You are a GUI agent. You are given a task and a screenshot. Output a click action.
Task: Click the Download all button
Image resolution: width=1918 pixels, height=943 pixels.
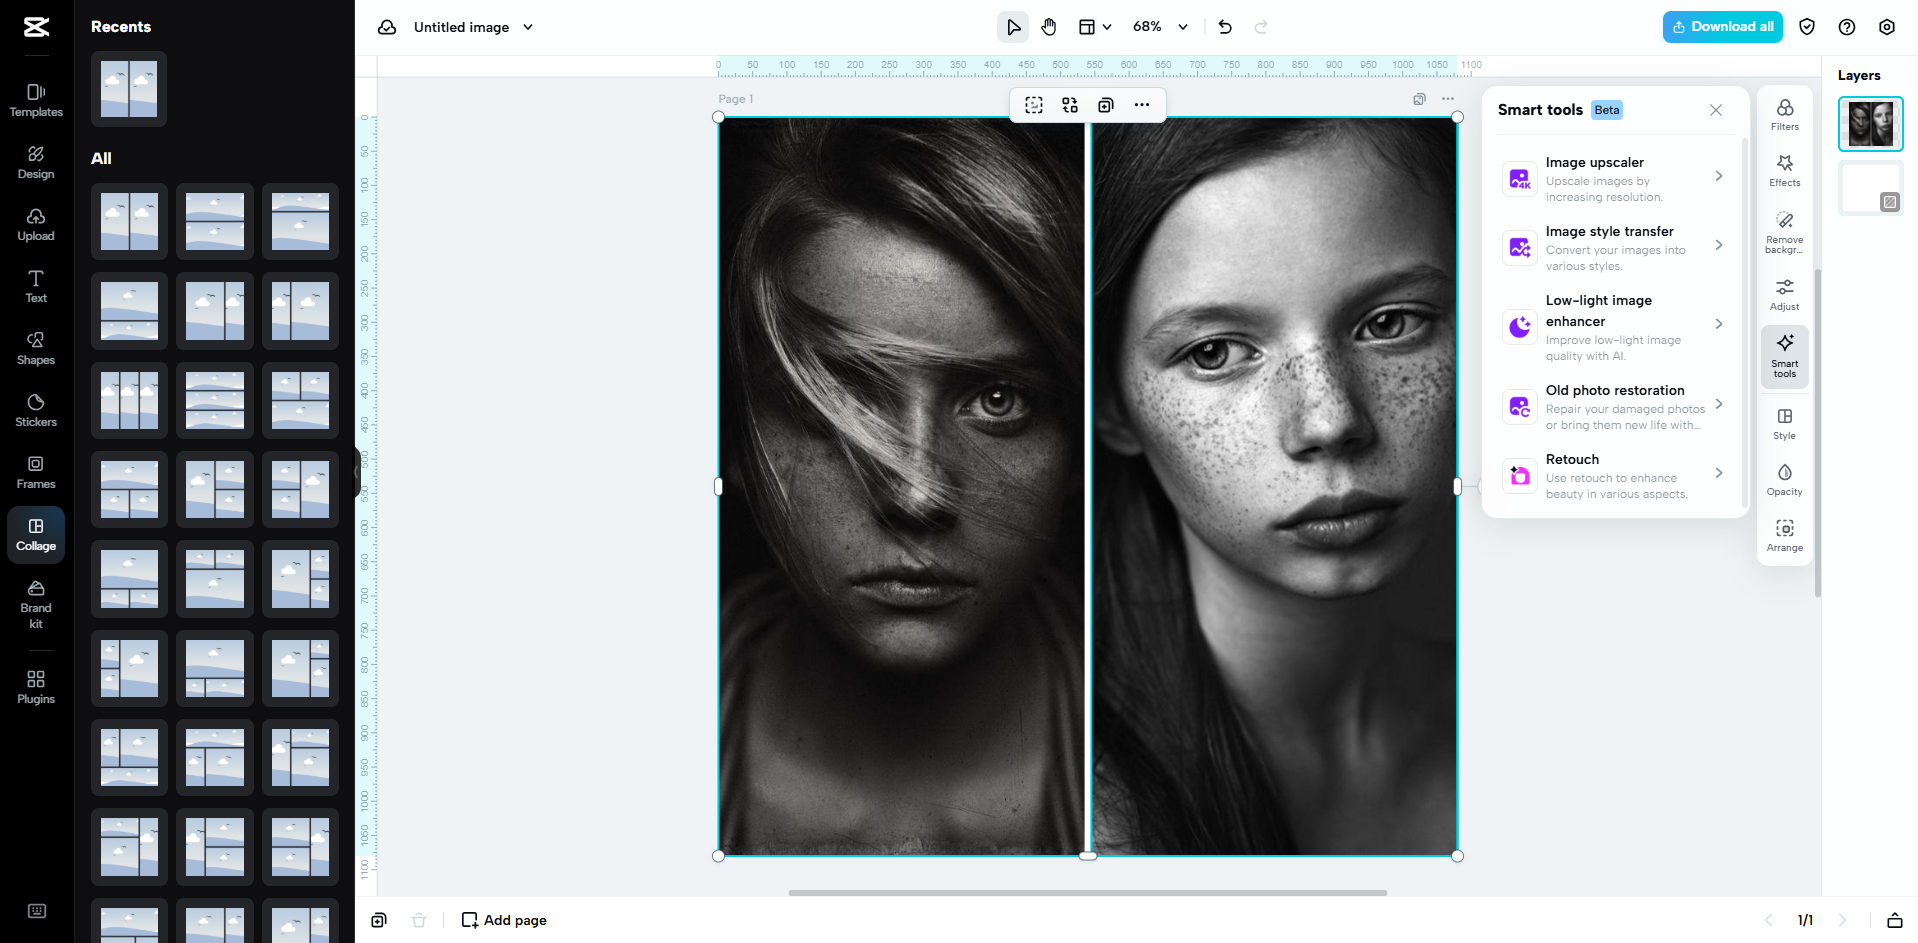[1722, 27]
